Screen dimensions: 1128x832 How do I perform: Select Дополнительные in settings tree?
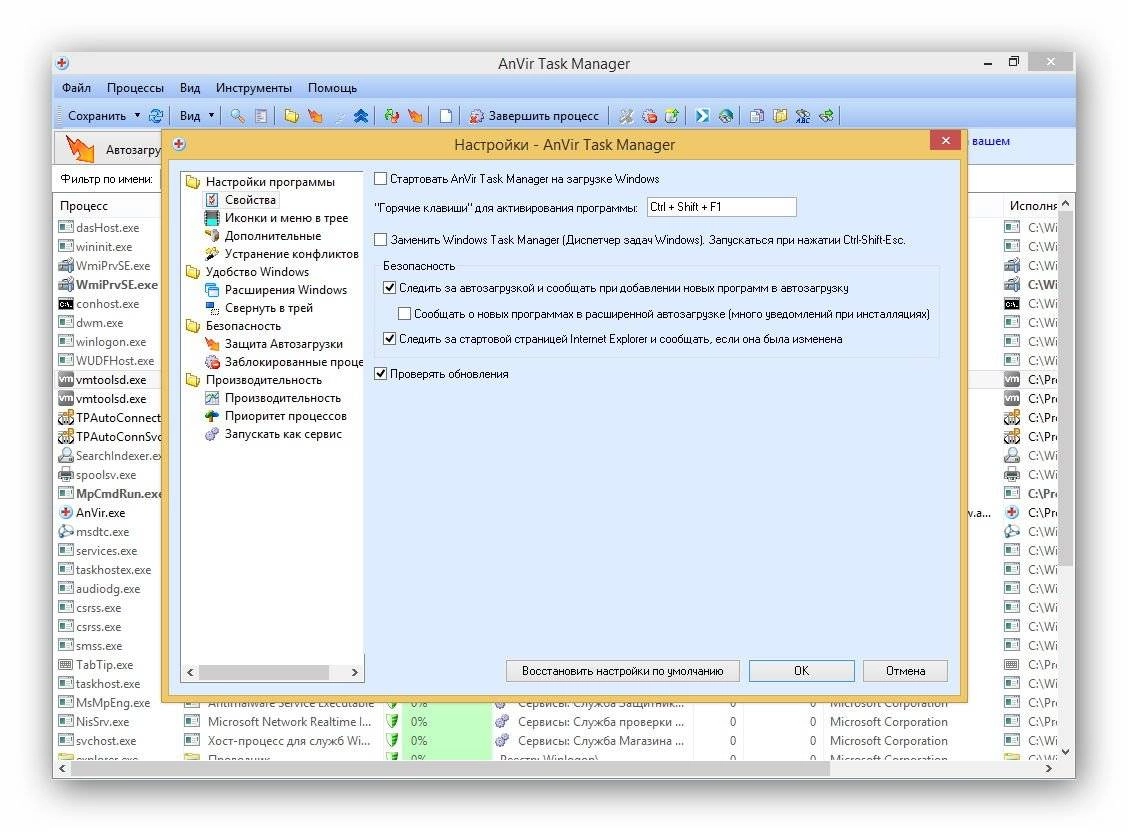[273, 236]
